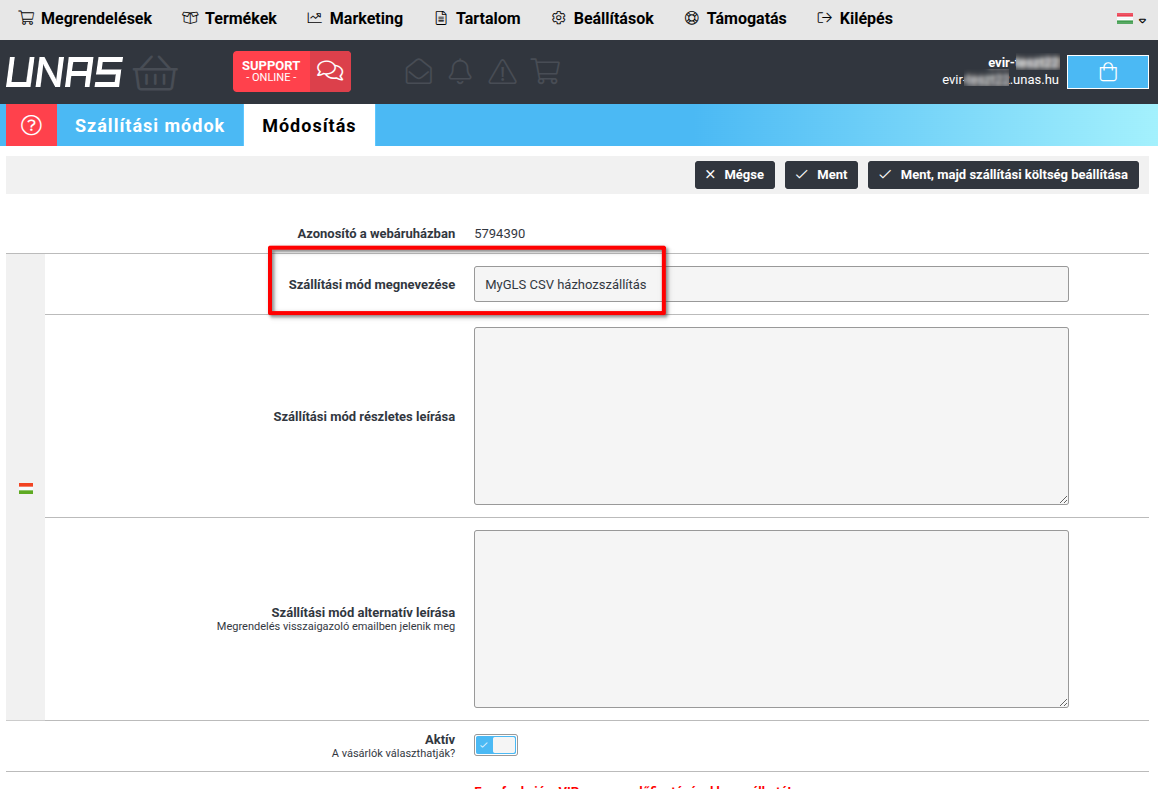
Task: Click the Hungarian flag beside description fields
Action: pos(26,488)
